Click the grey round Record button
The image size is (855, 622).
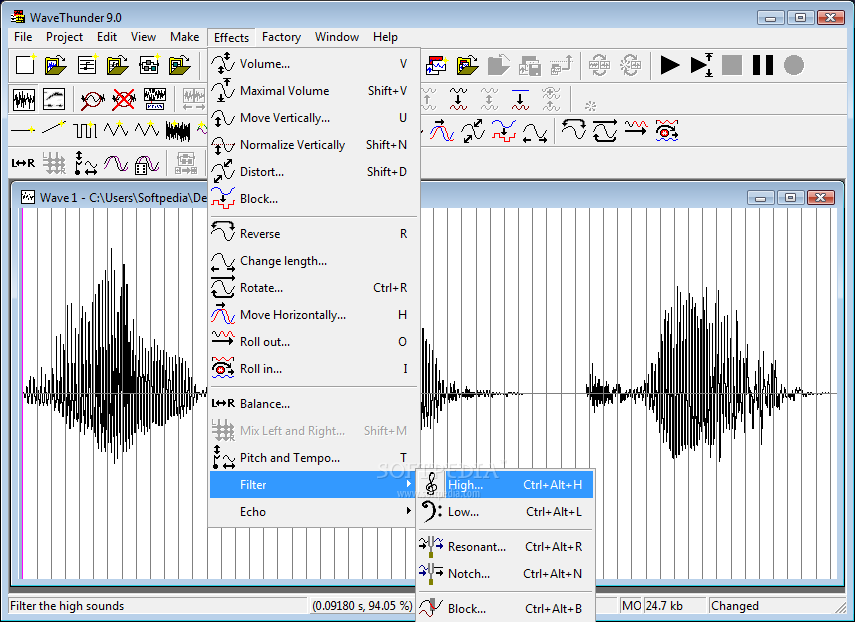click(x=794, y=65)
